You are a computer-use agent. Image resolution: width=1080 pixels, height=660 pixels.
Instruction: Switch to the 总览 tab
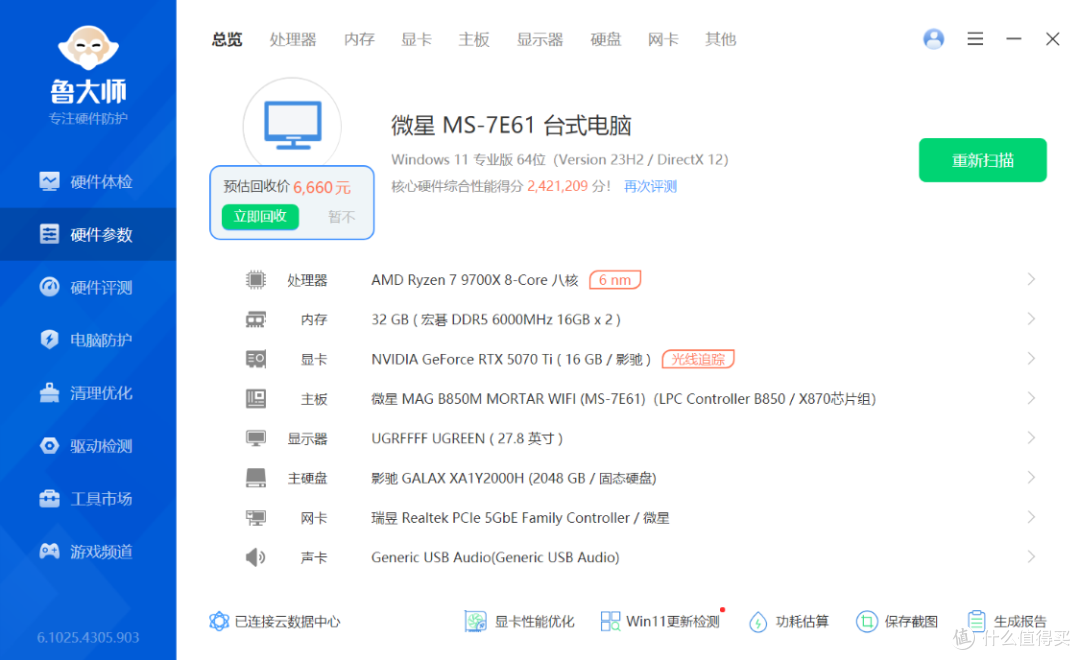[x=227, y=39]
